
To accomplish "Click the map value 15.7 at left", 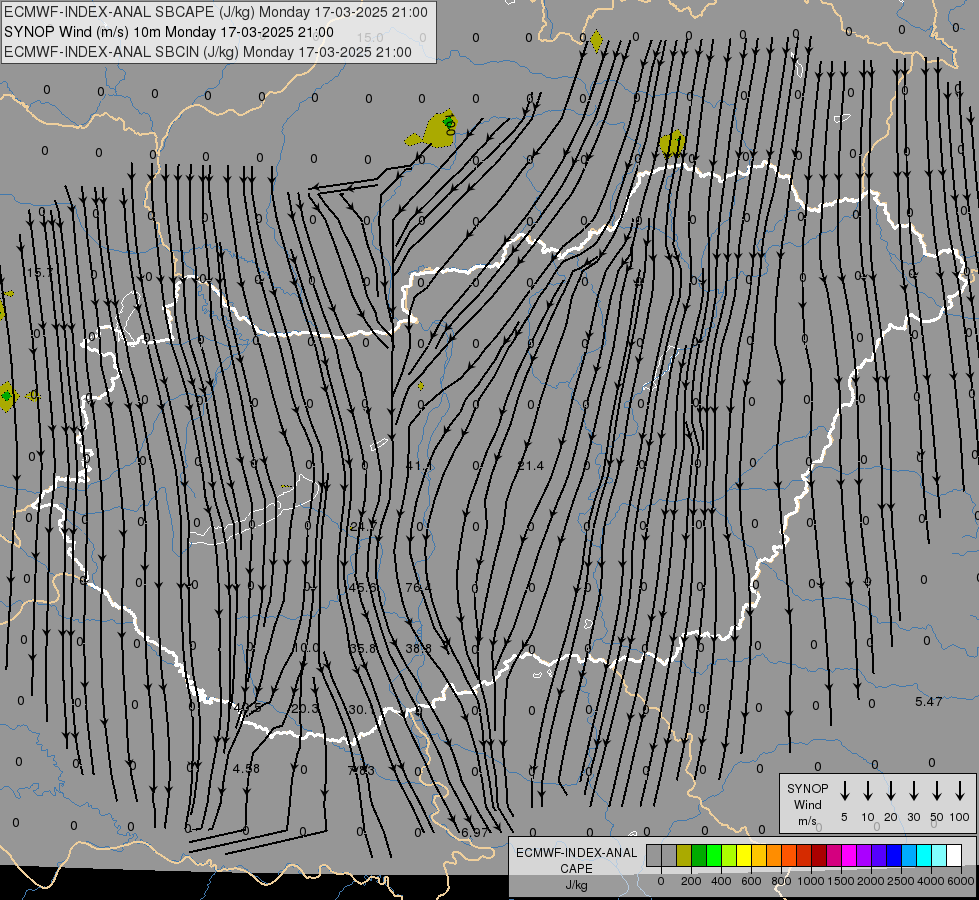I will pyautogui.click(x=41, y=272).
